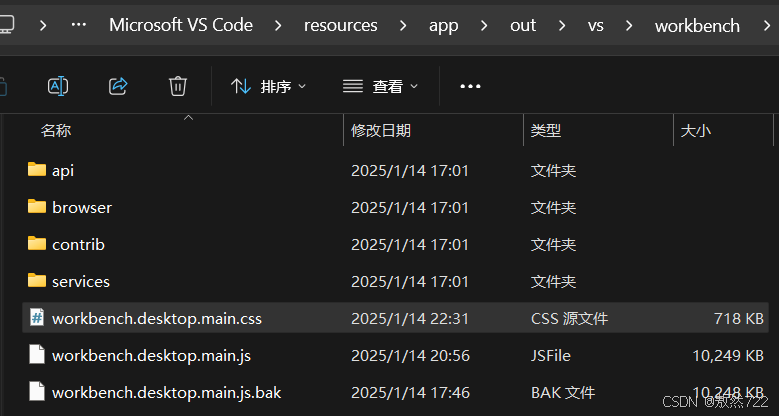Viewport: 779px width, 416px height.
Task: Click the 718 KB size cell
Action: [739, 319]
